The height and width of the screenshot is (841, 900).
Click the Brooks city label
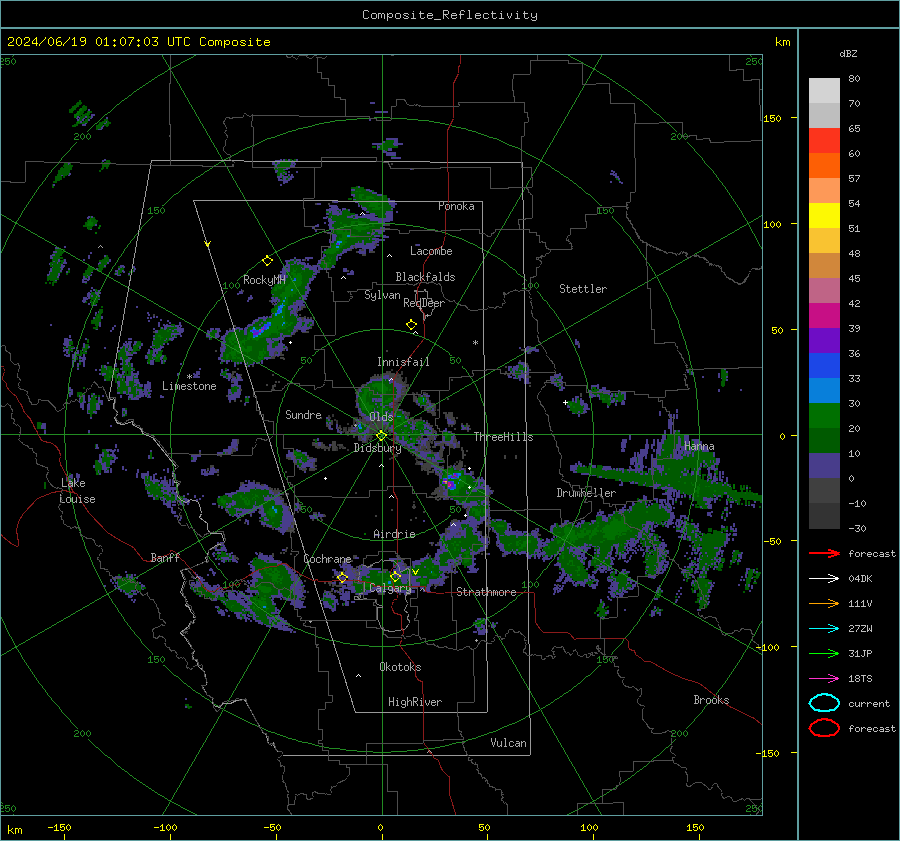tap(711, 700)
